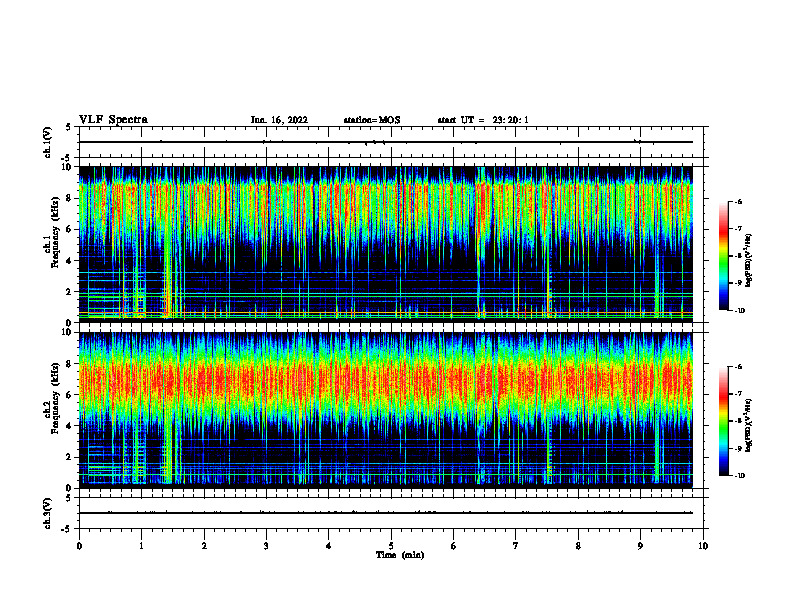This screenshot has height=612, width=792.
Task: Click time axis tick label "3"
Action: [x=266, y=546]
